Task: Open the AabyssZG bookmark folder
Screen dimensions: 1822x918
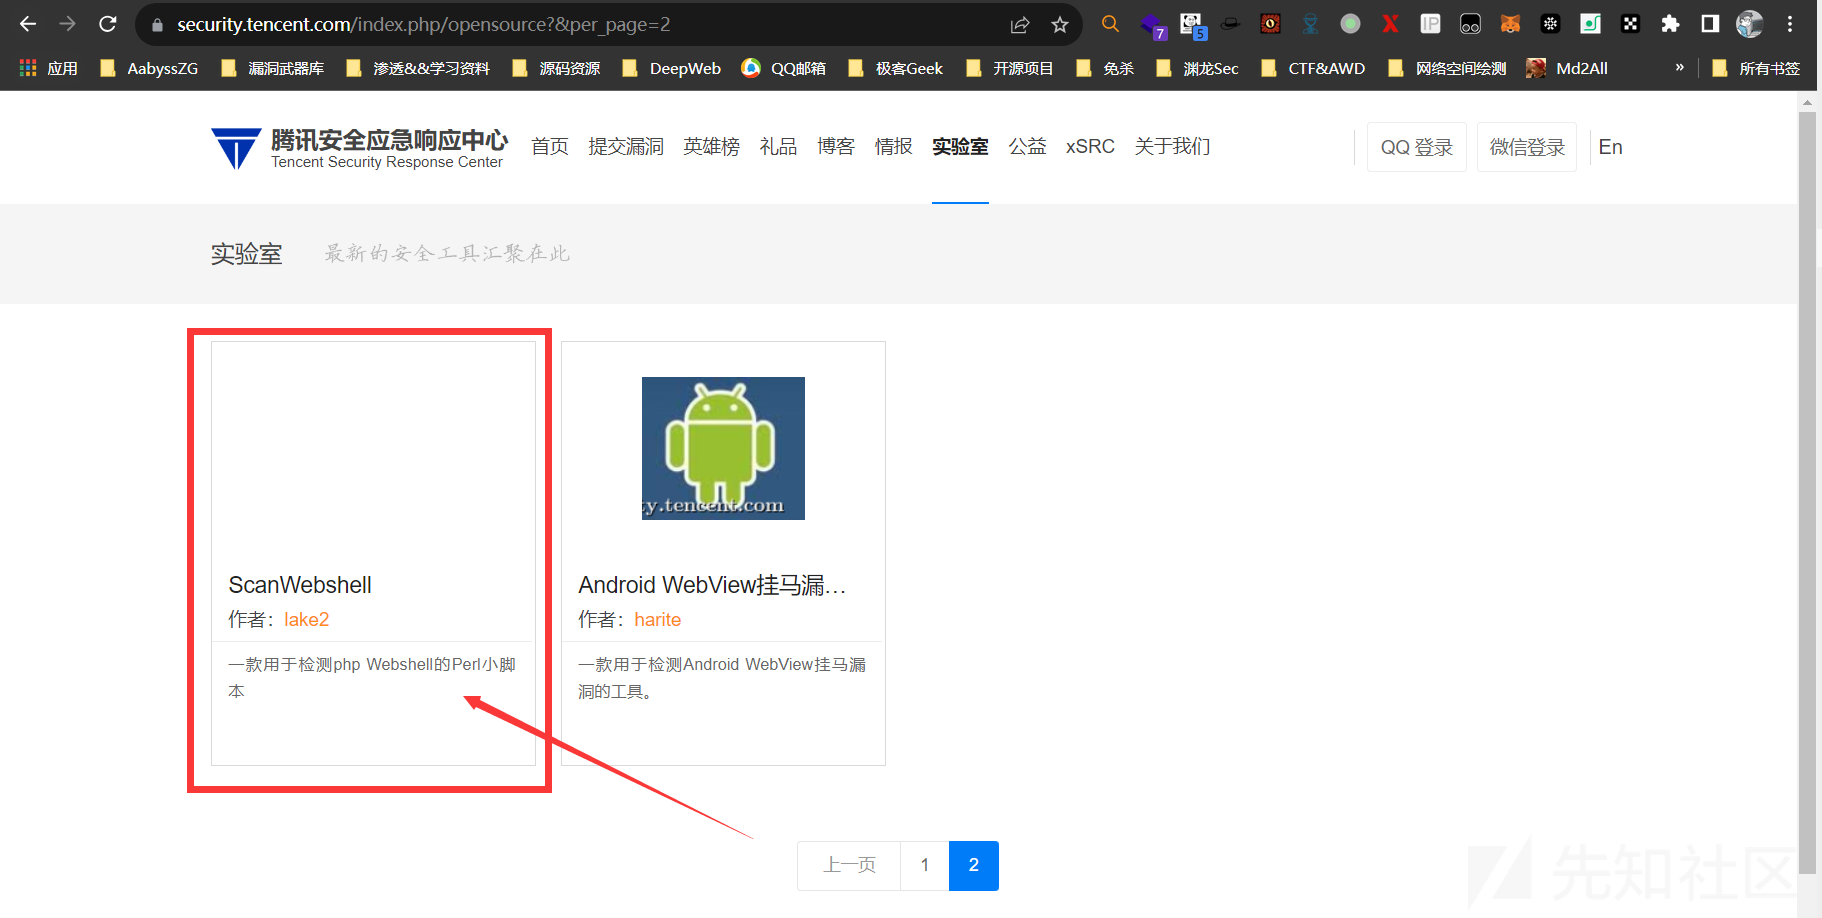Action: point(149,68)
